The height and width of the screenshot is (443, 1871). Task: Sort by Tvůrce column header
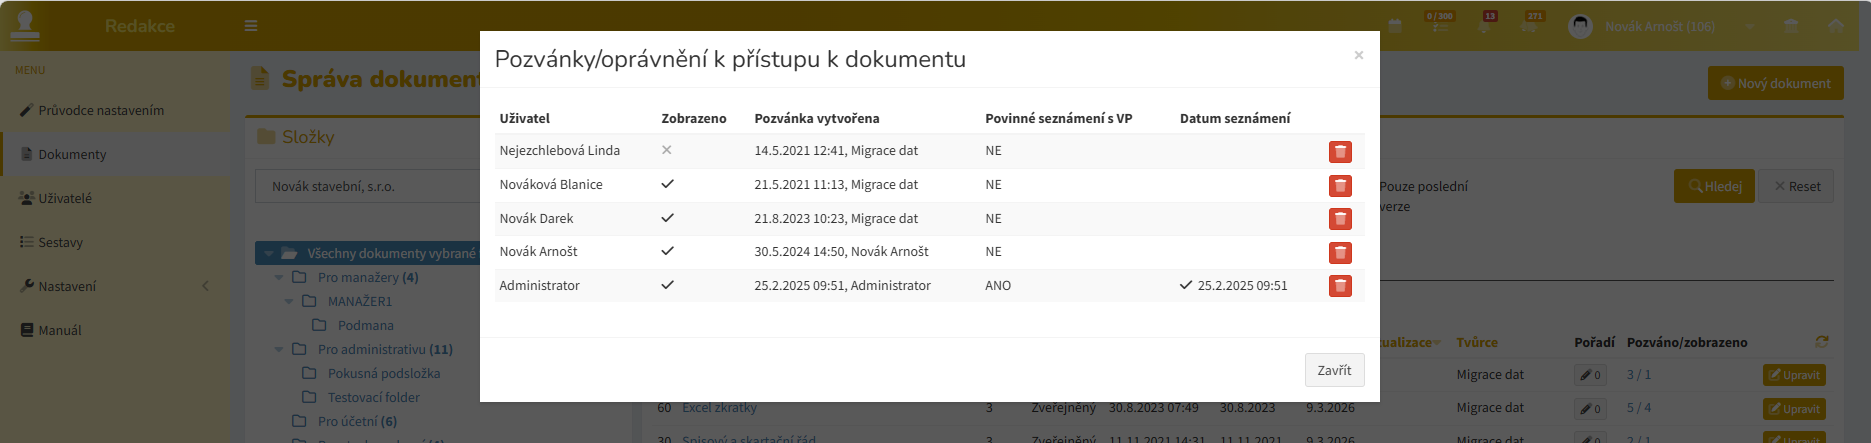pyautogui.click(x=1477, y=342)
